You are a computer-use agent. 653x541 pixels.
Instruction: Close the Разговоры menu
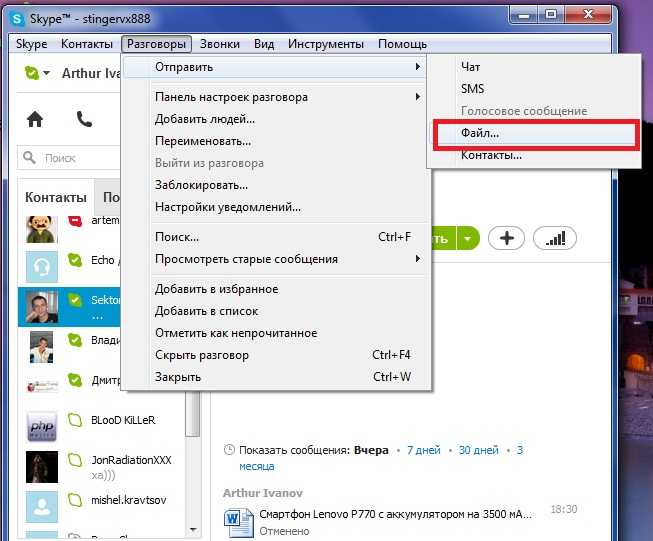[x=156, y=44]
